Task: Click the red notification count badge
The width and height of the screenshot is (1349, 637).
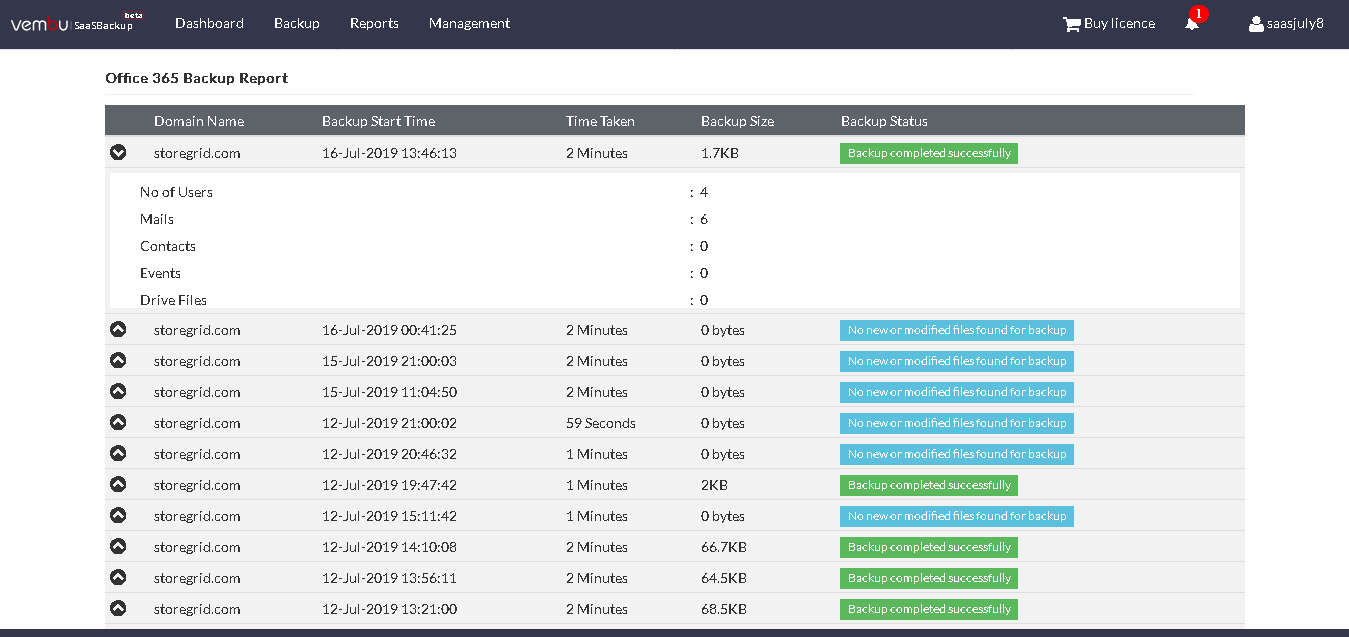Action: (1200, 14)
